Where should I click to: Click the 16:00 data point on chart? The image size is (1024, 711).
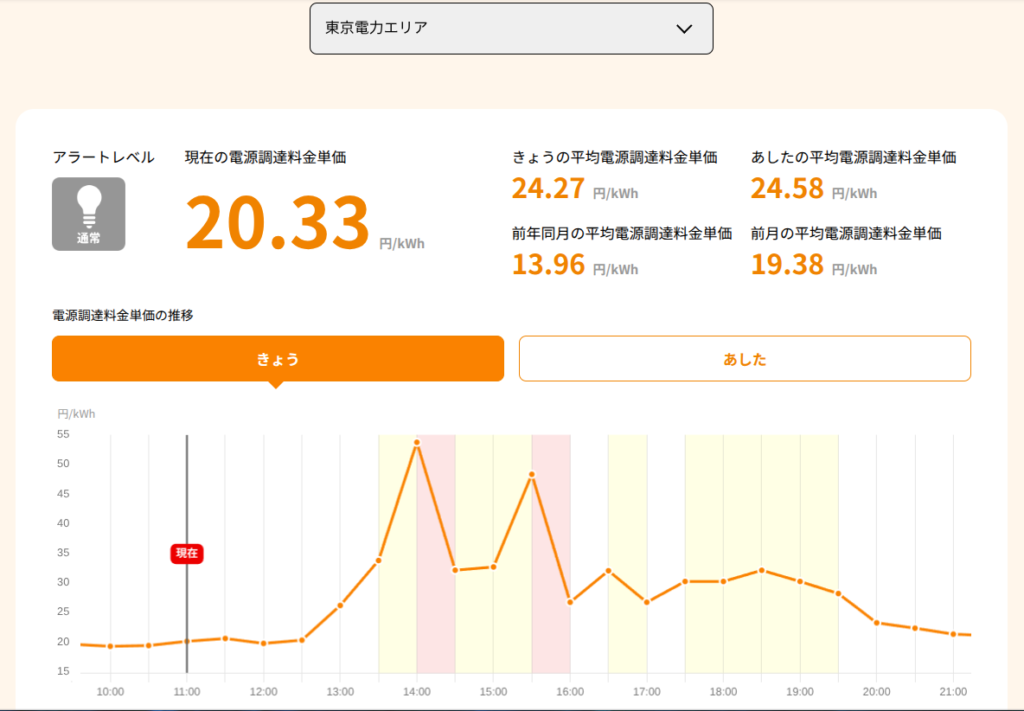pos(570,602)
